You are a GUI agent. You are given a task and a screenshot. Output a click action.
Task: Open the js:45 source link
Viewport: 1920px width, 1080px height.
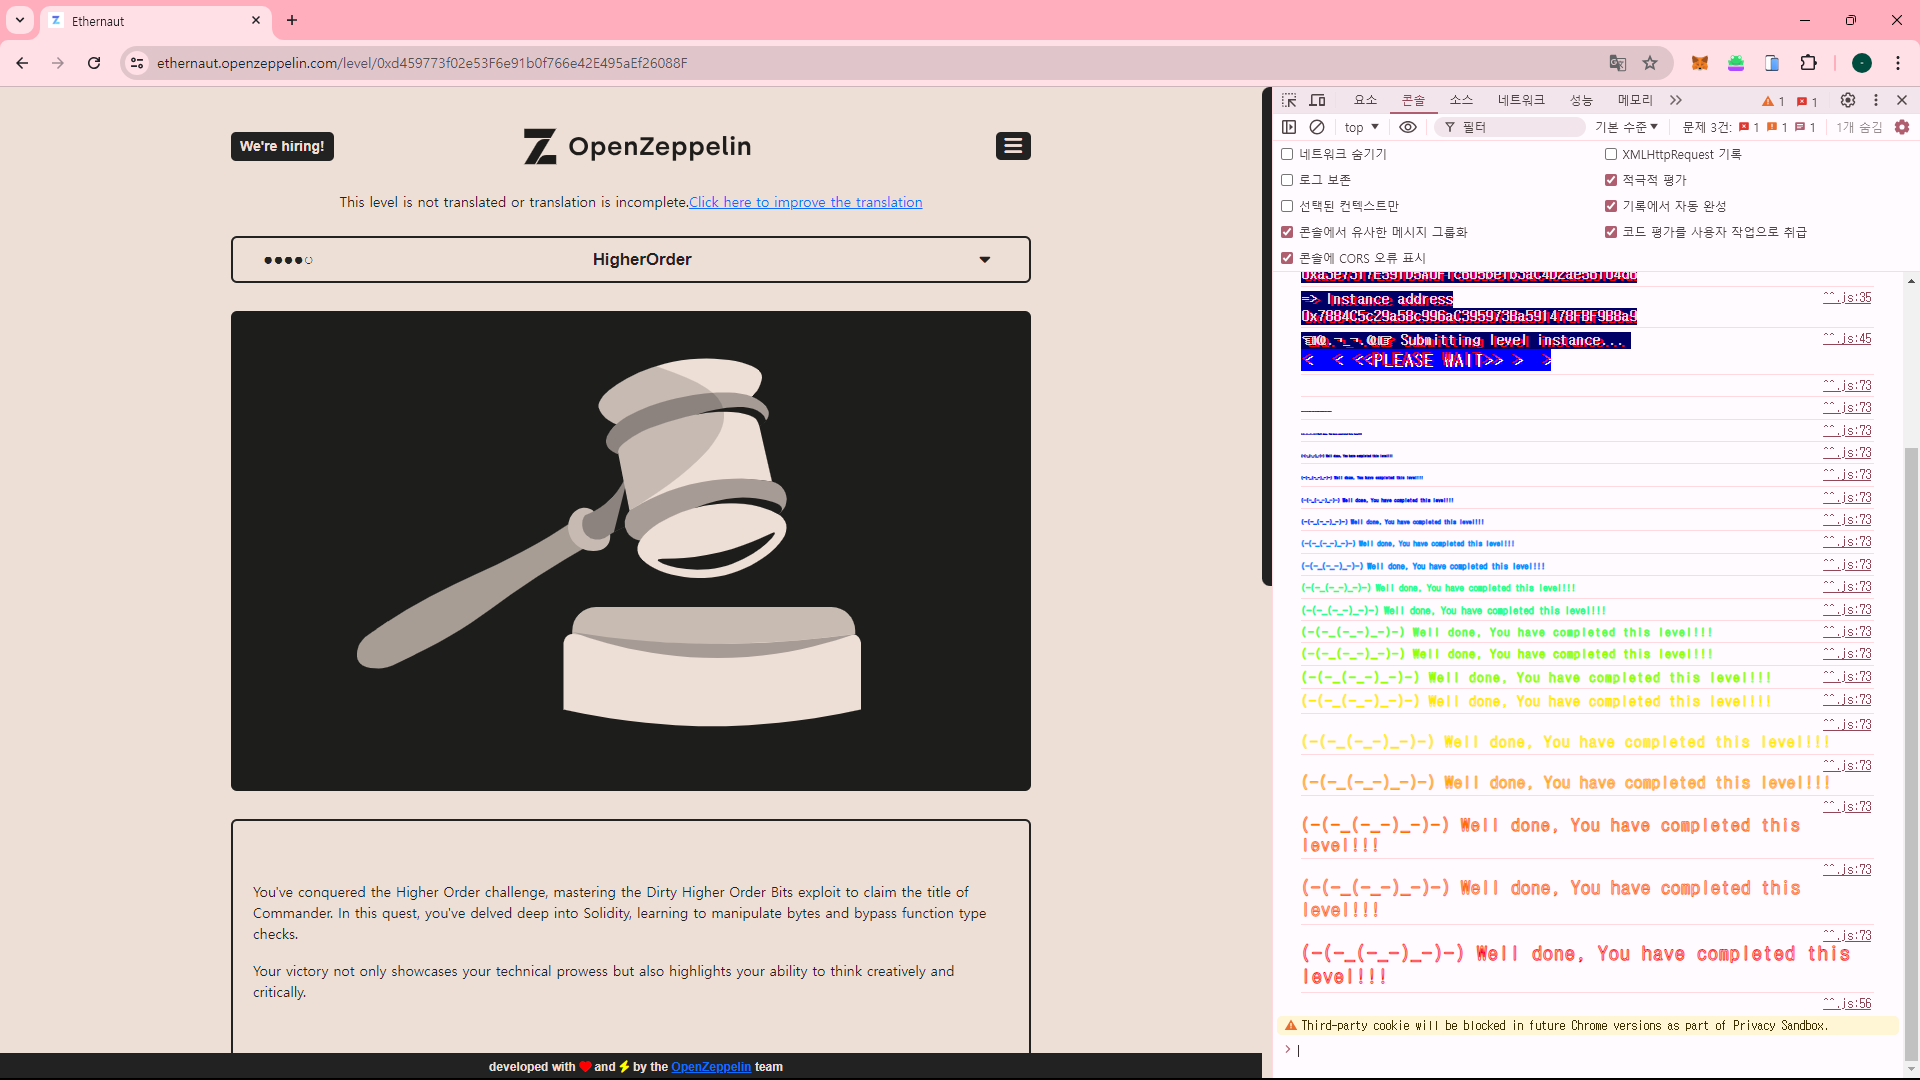pos(1847,338)
